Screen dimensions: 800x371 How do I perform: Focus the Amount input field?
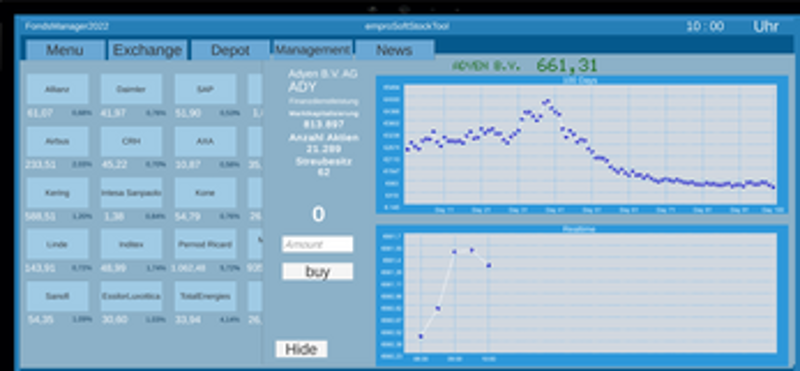pos(317,244)
